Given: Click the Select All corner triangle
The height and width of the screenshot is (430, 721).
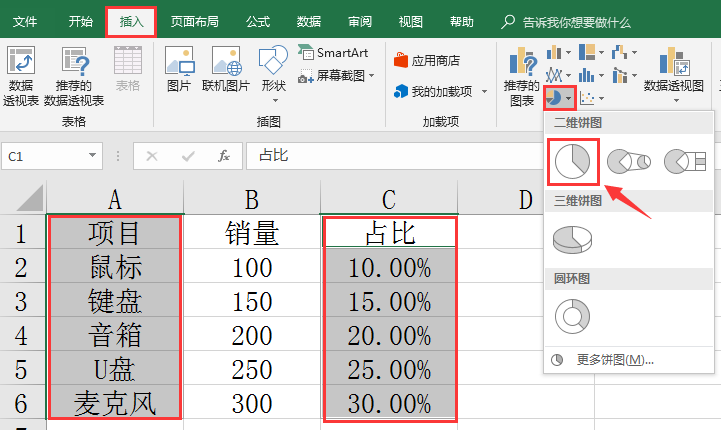Looking at the screenshot, I should click(x=29, y=198).
